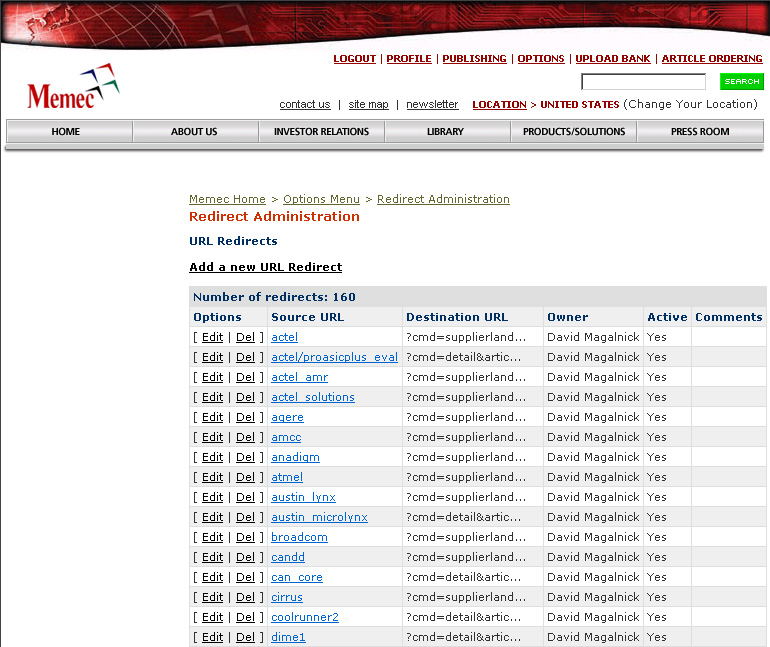Open the anadigm source link

(295, 457)
